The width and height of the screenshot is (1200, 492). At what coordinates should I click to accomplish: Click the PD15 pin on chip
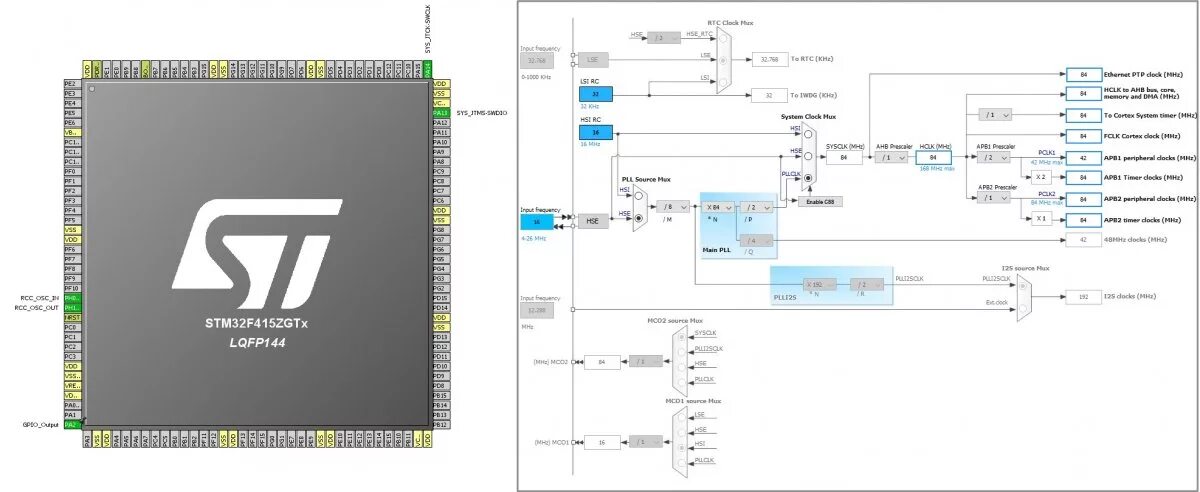pyautogui.click(x=440, y=298)
